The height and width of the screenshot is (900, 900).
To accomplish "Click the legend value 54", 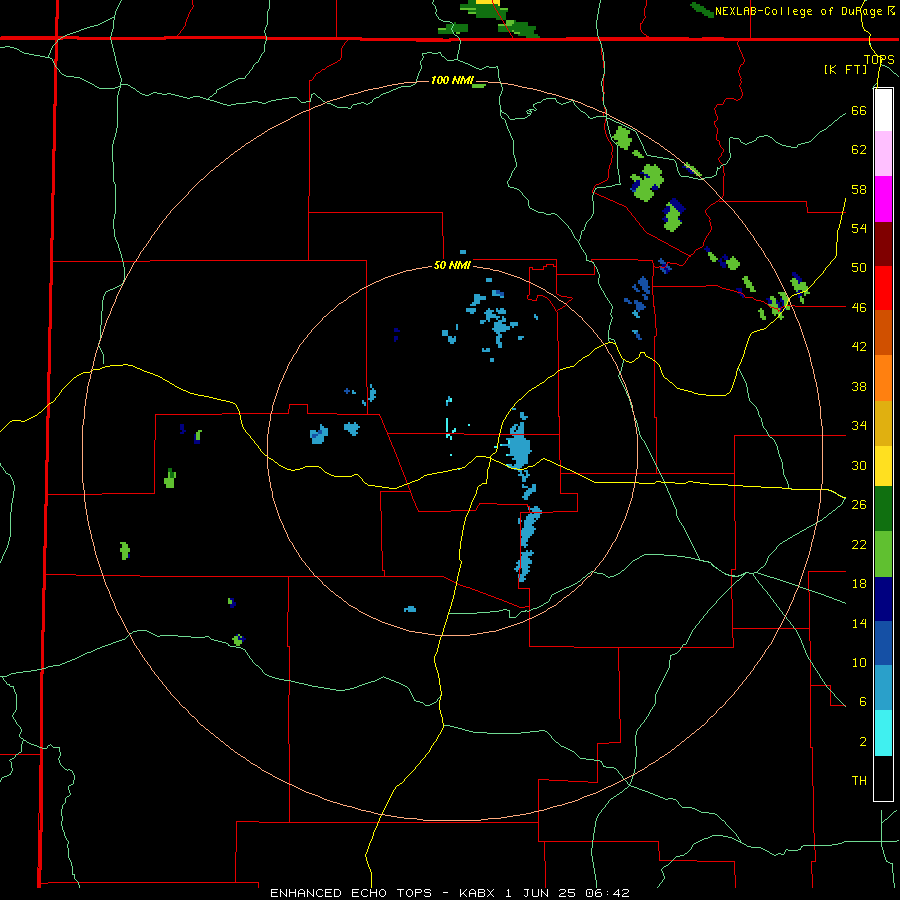I will (x=859, y=228).
